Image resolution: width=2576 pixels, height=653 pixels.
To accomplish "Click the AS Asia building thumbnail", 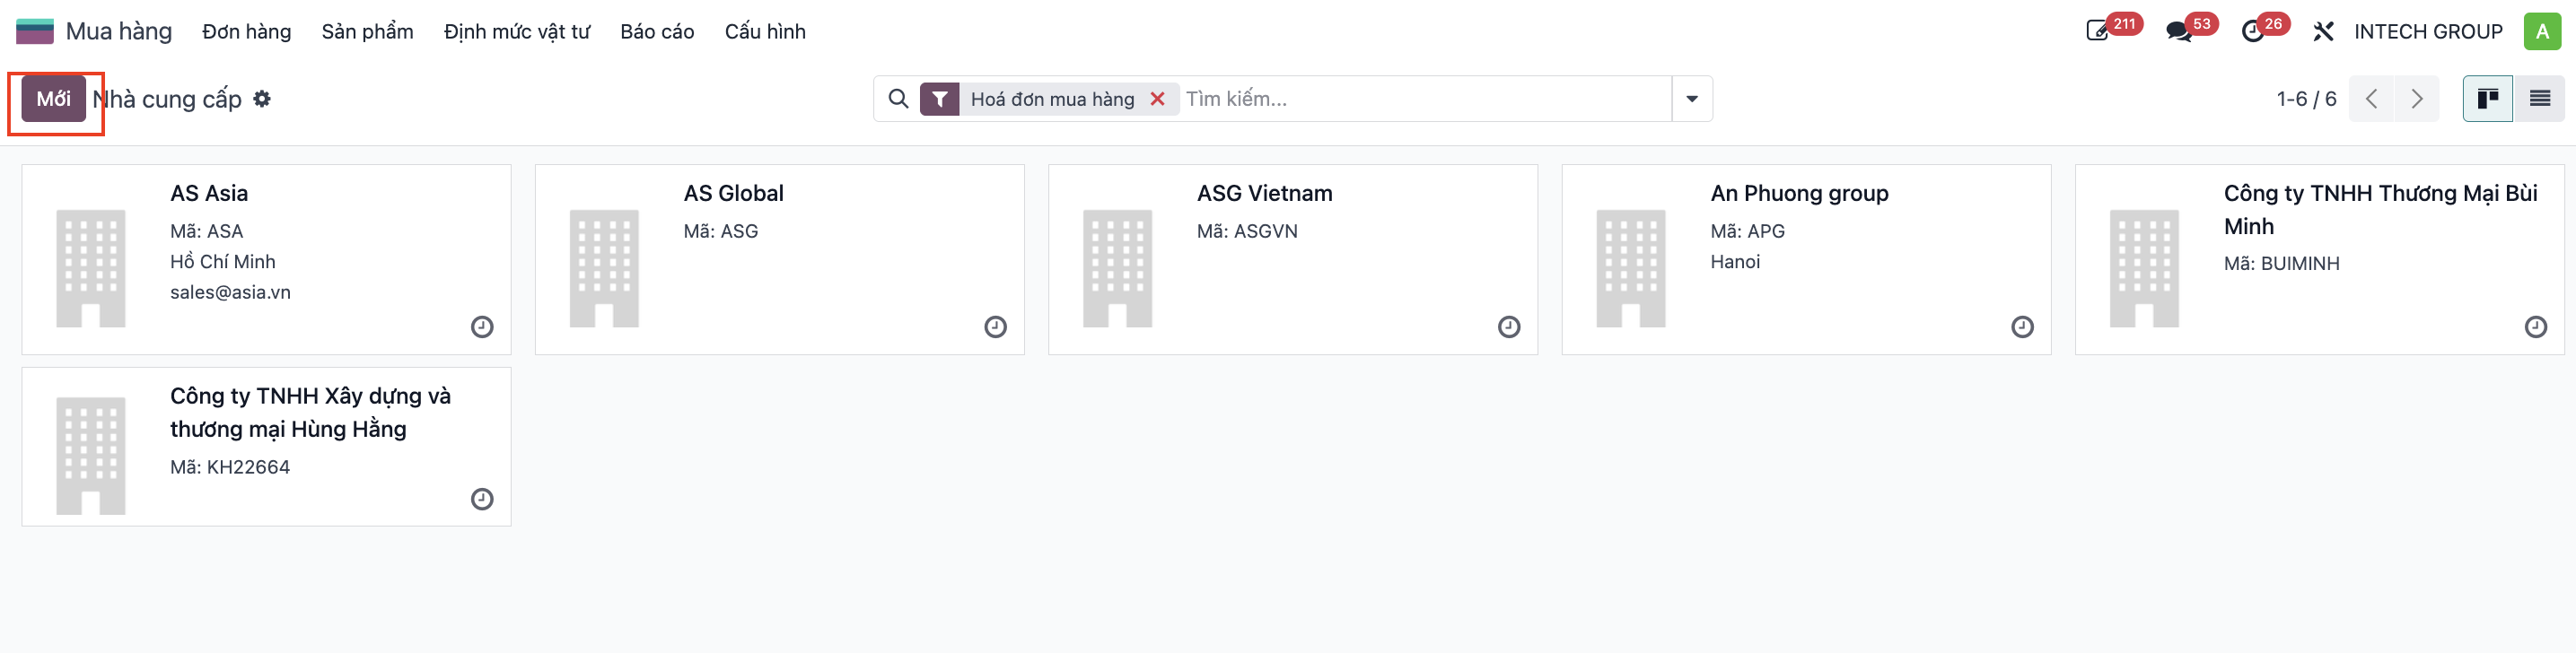I will tap(91, 268).
